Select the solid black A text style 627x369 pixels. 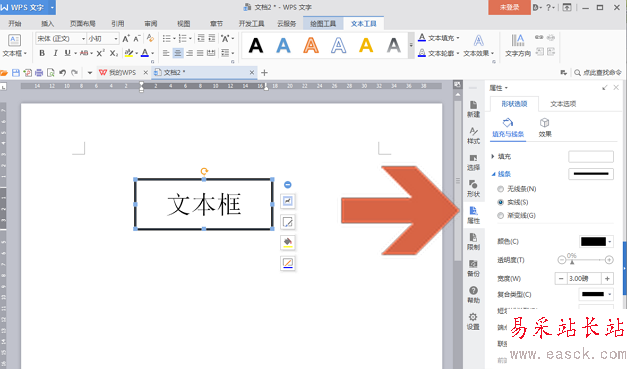click(x=256, y=46)
